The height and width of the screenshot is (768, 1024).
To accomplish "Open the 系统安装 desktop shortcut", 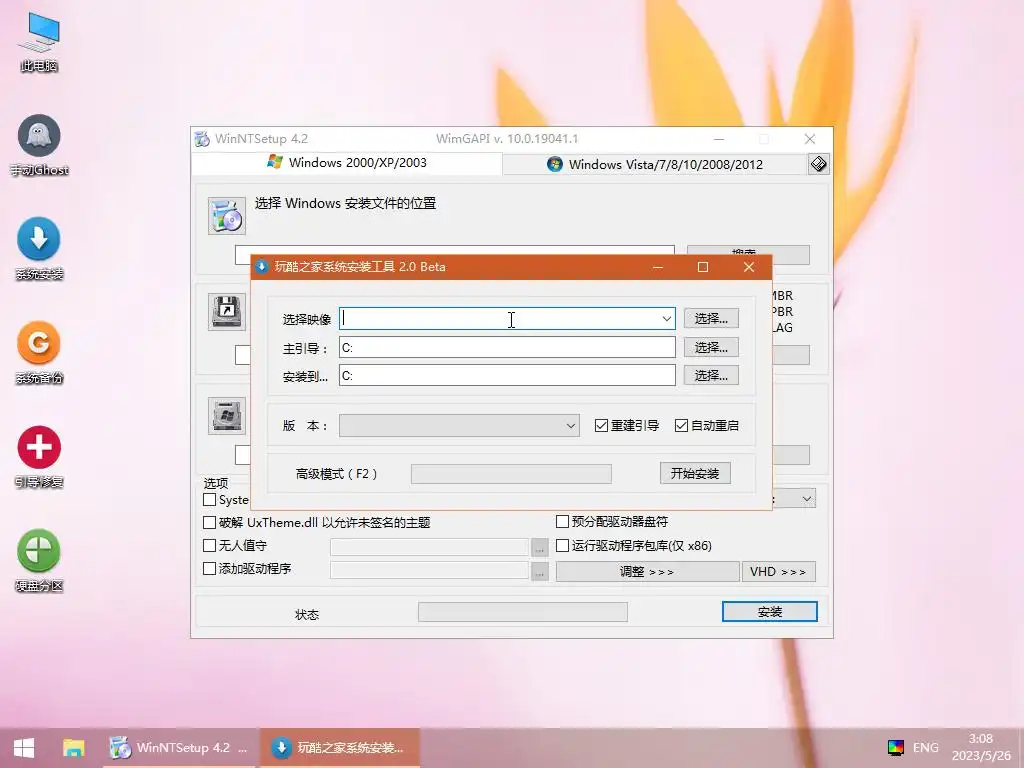I will [x=39, y=249].
